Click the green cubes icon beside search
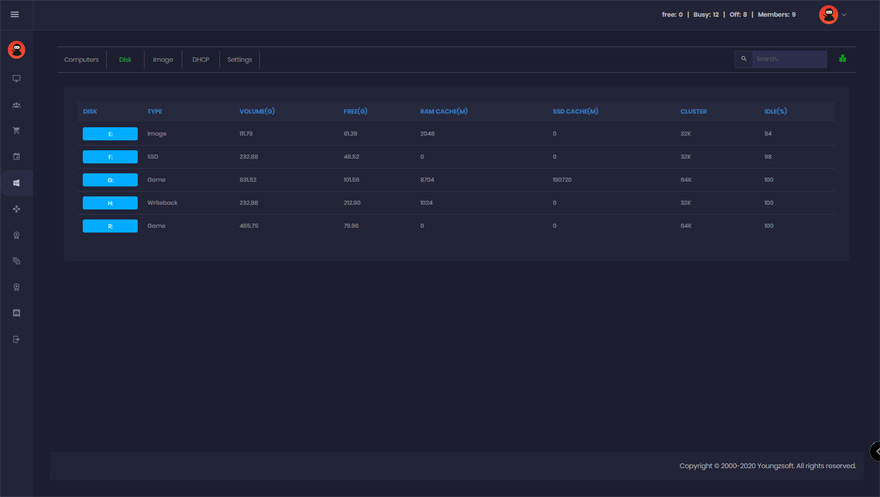This screenshot has width=880, height=497. click(x=842, y=59)
